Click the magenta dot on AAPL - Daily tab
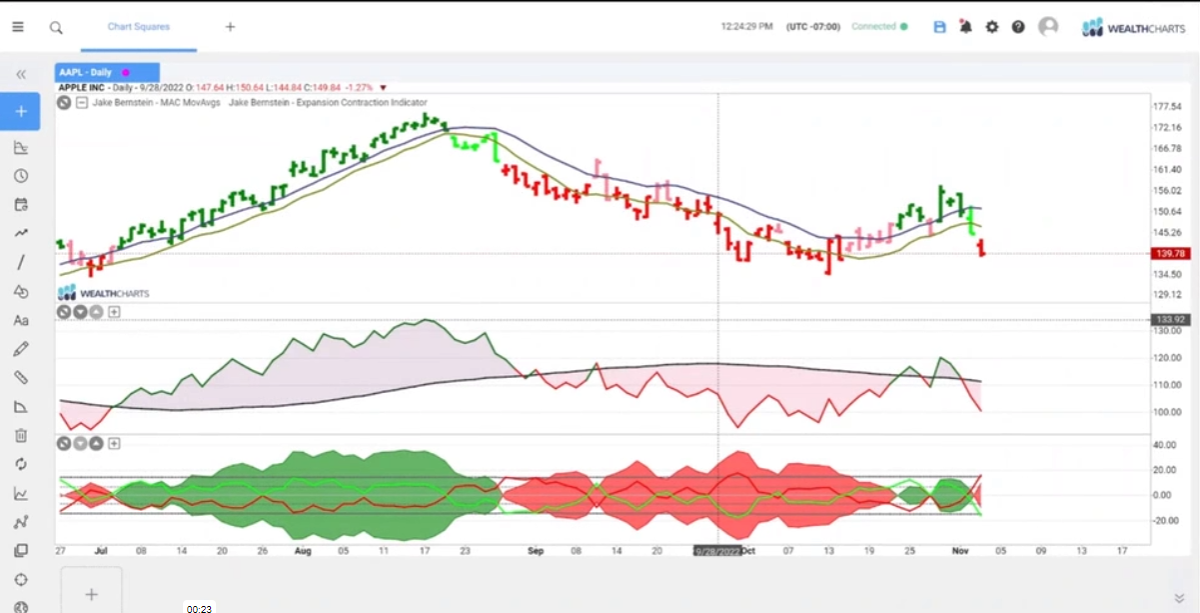 click(x=126, y=72)
